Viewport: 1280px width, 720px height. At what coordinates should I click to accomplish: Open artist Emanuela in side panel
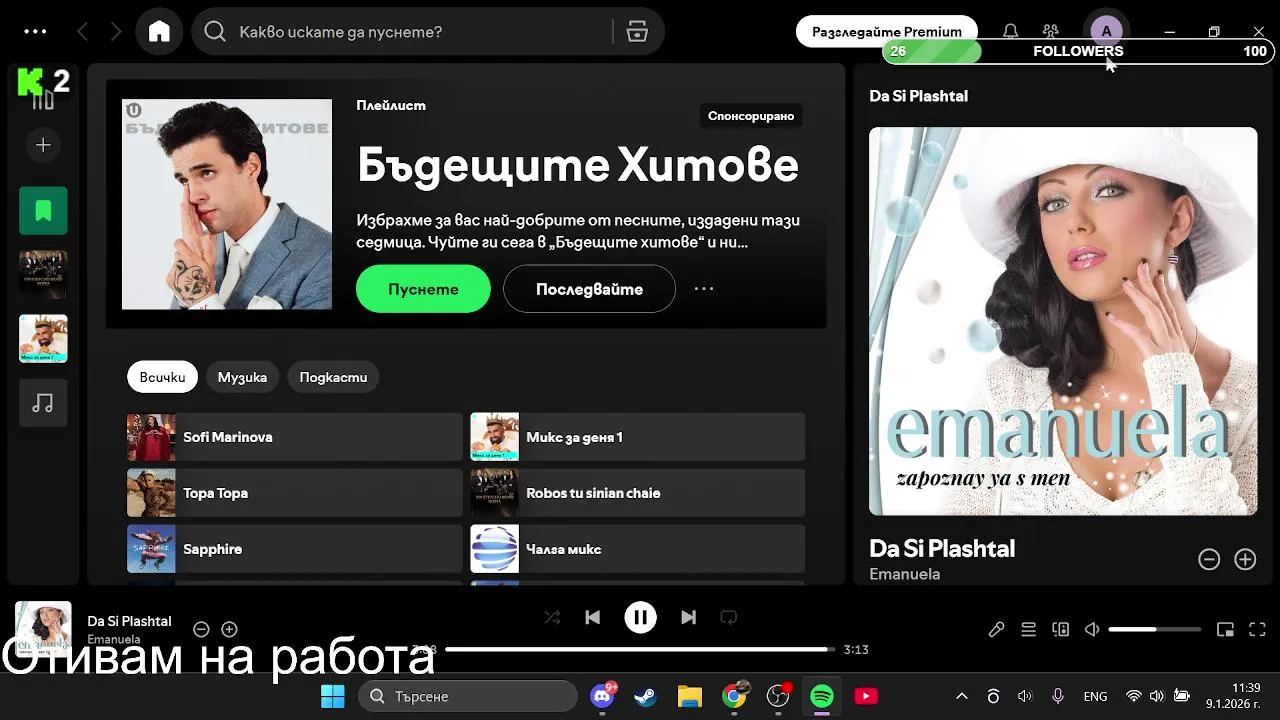[904, 574]
